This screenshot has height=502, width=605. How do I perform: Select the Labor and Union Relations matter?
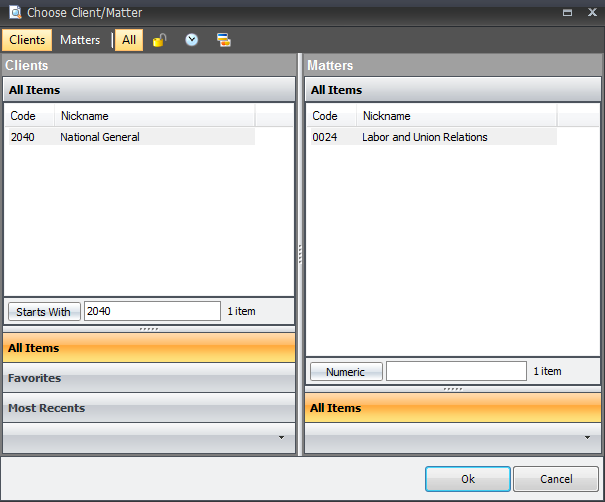(x=424, y=137)
